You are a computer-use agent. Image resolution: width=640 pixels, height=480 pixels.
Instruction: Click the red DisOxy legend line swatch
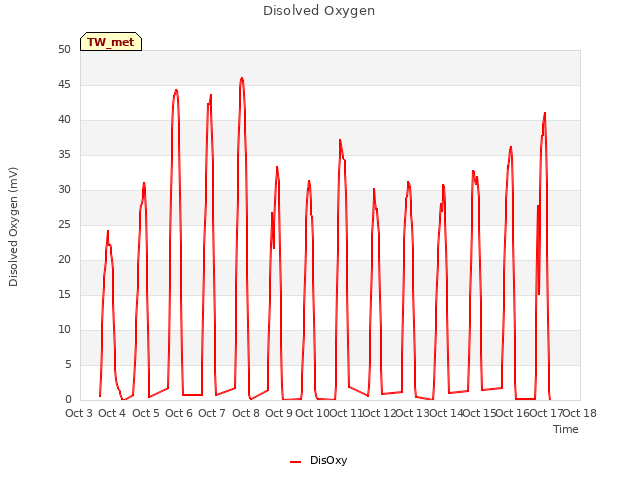click(x=295, y=462)
